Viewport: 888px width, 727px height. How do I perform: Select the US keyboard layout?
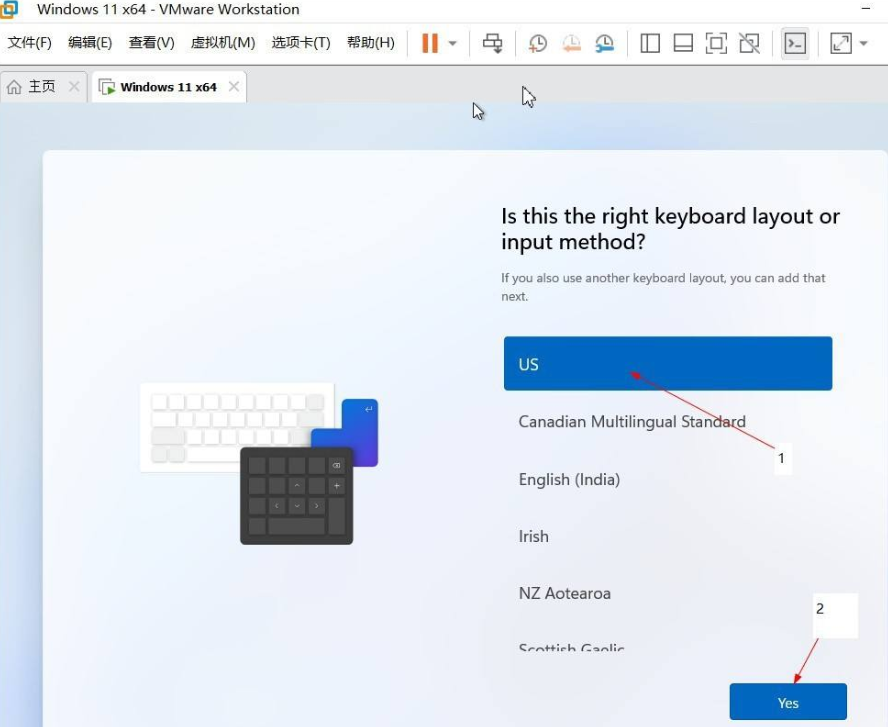(667, 364)
